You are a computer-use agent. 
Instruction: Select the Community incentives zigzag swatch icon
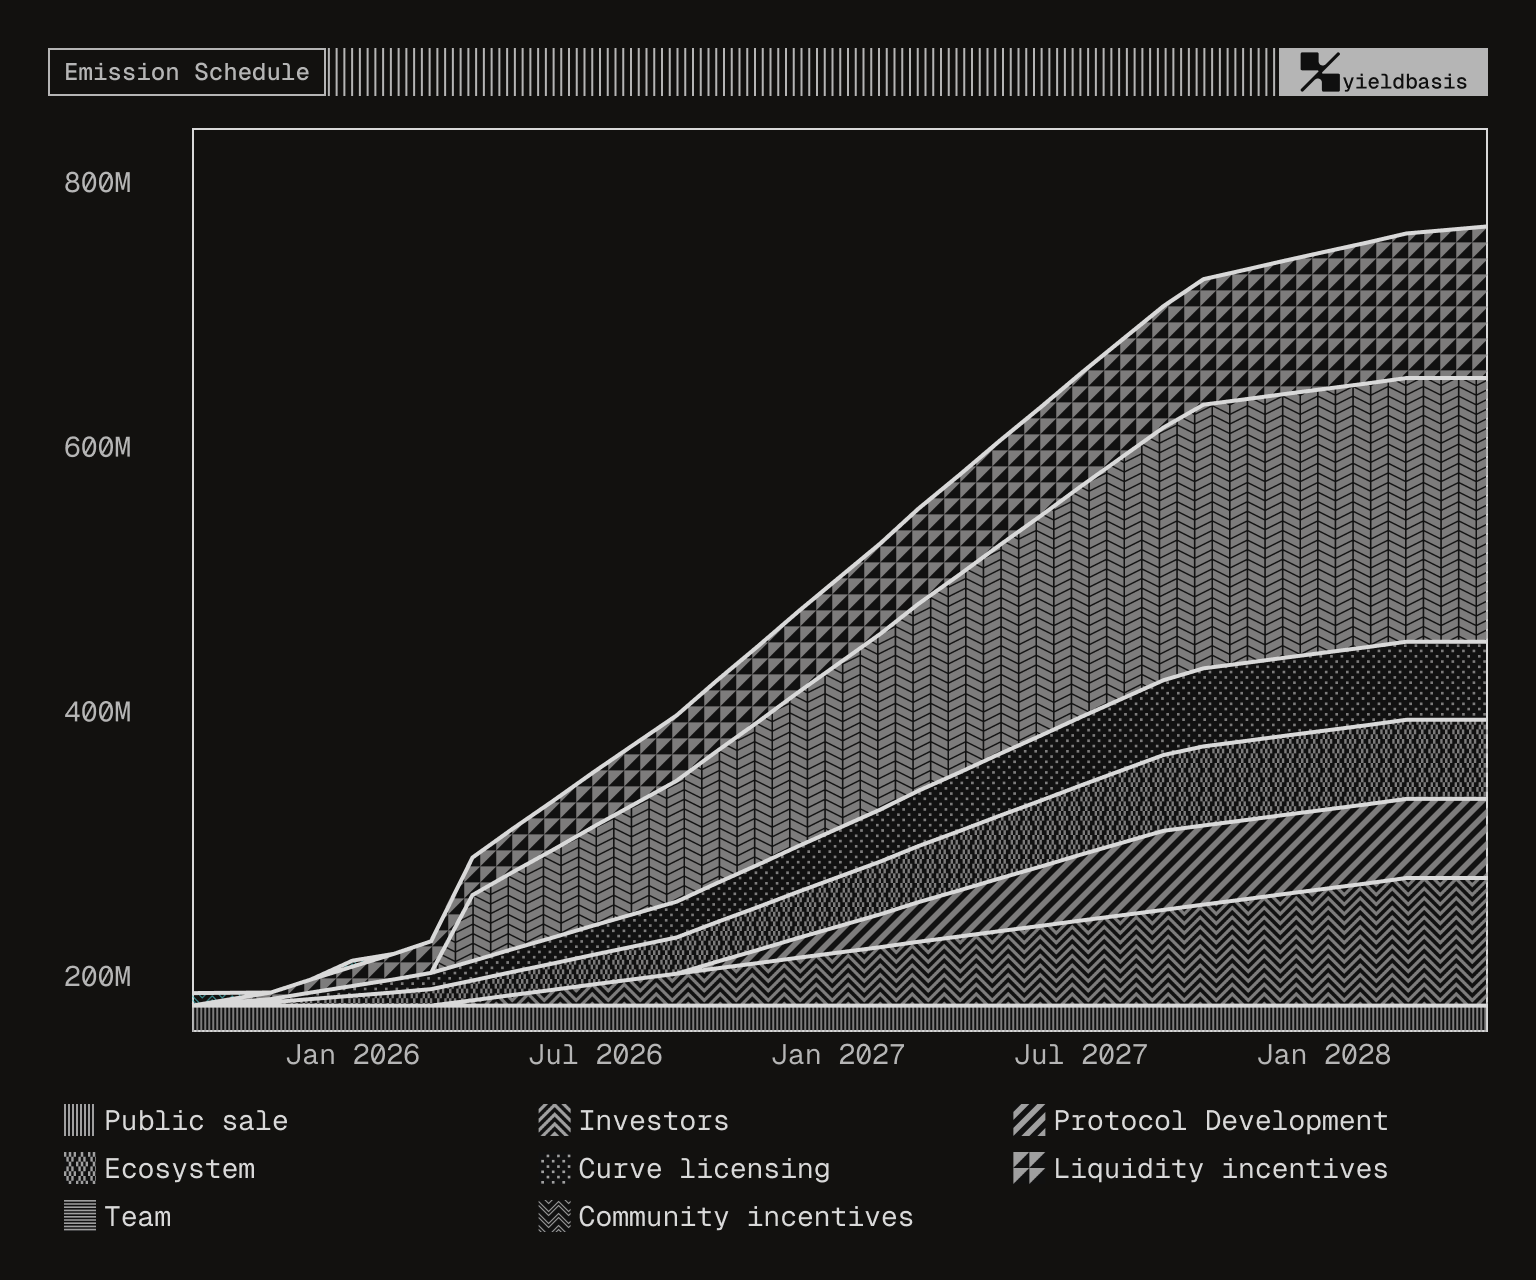tap(554, 1216)
